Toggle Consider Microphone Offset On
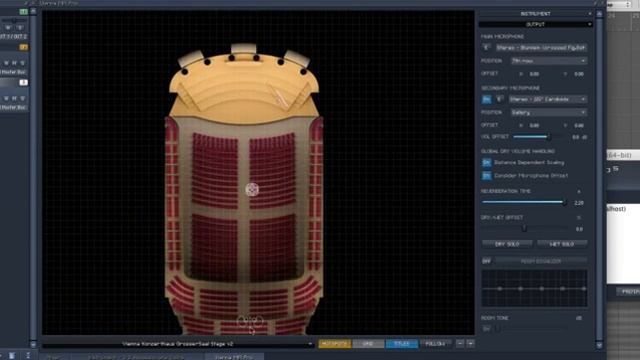 [x=487, y=176]
